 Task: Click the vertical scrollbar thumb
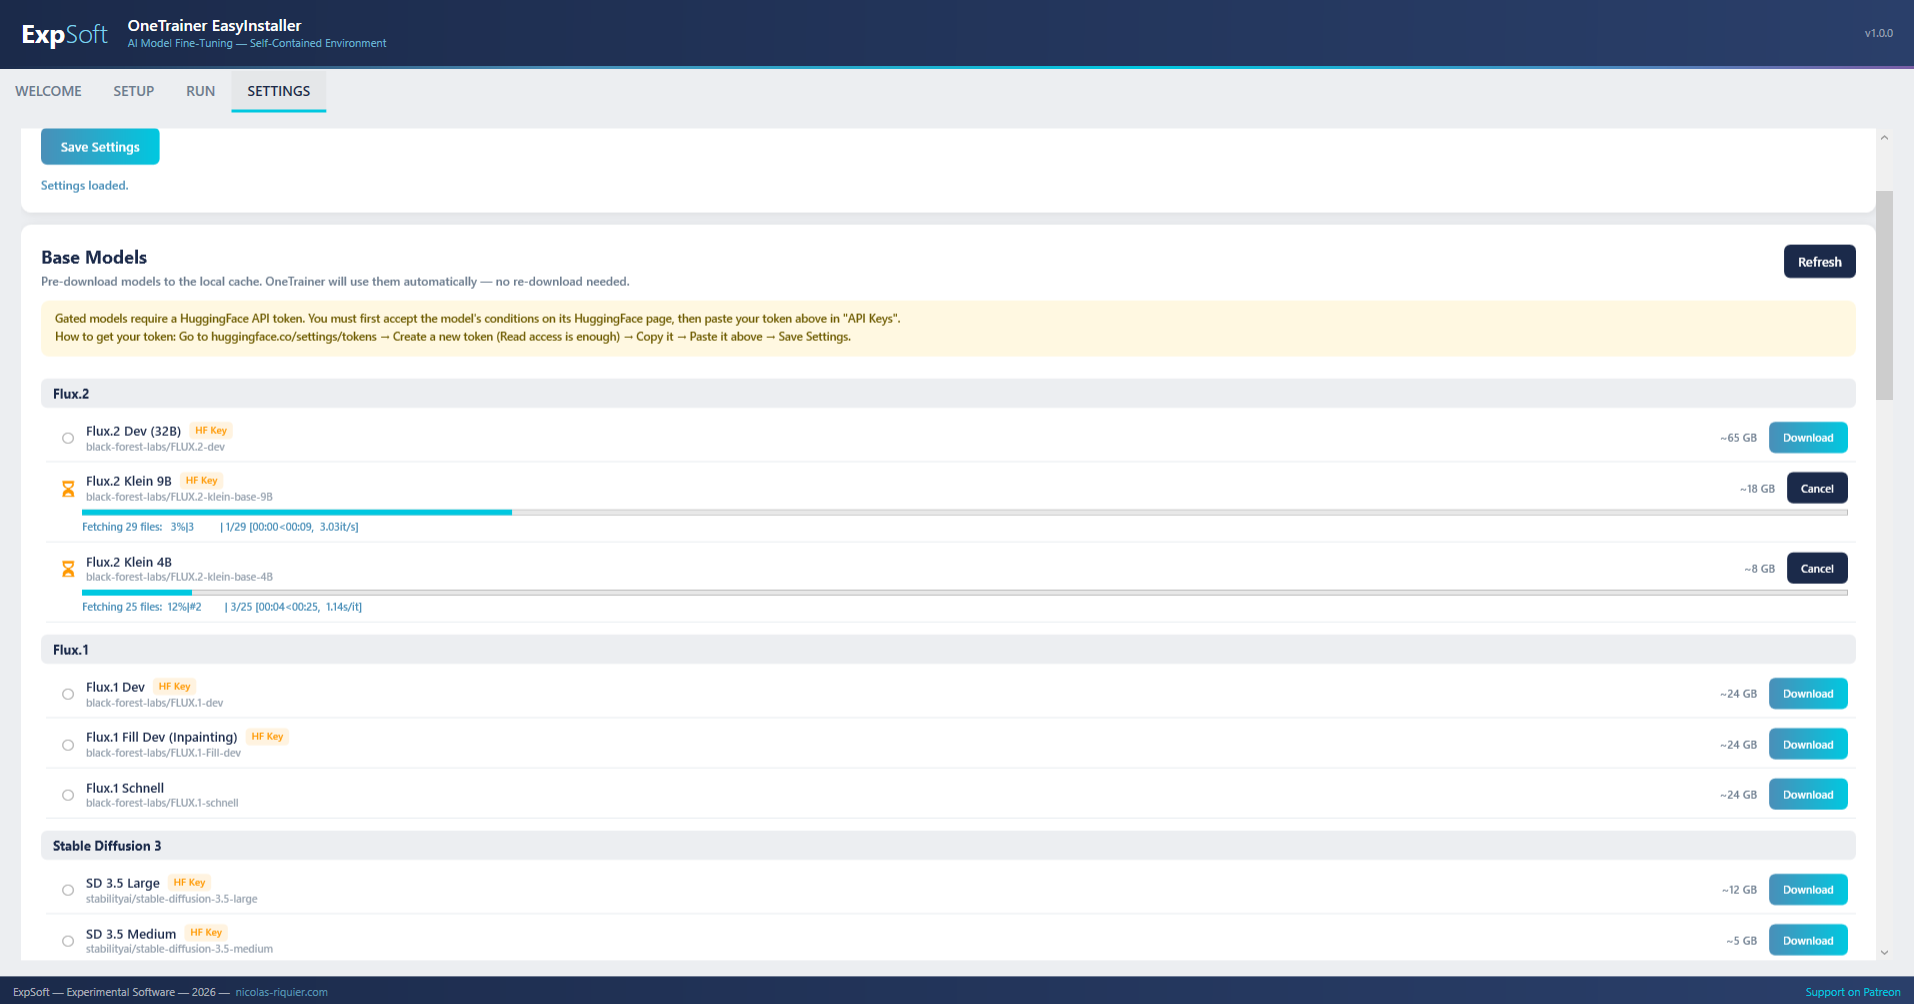1884,295
